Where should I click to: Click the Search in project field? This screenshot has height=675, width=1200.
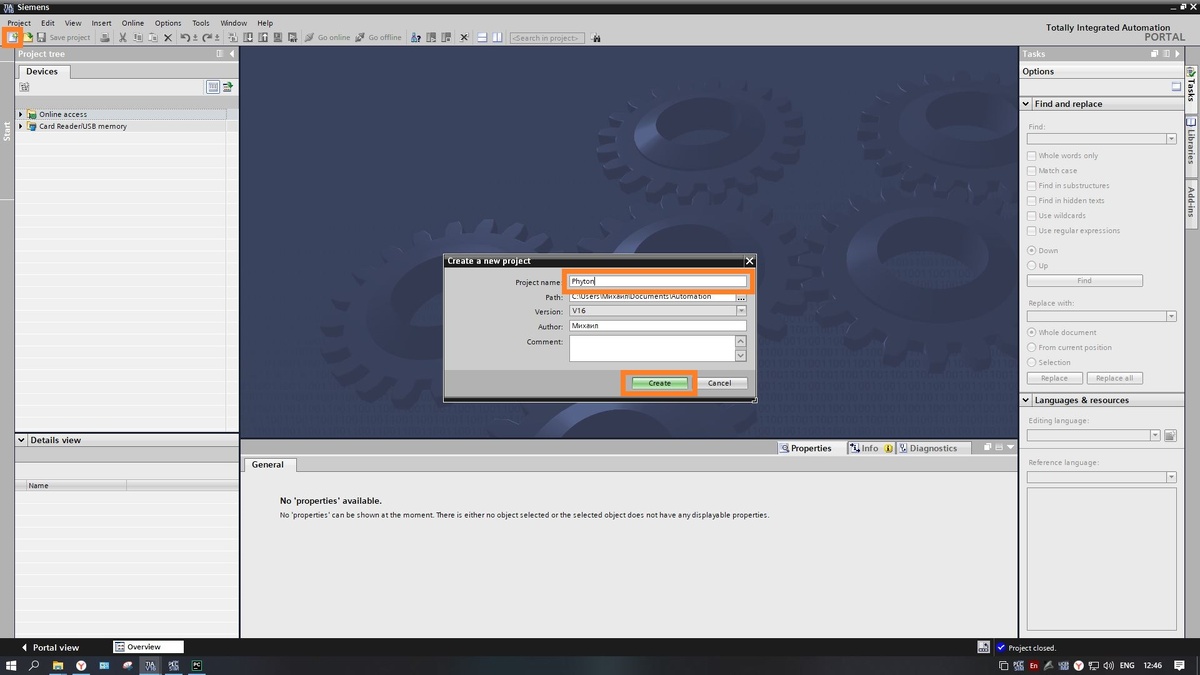click(x=547, y=37)
